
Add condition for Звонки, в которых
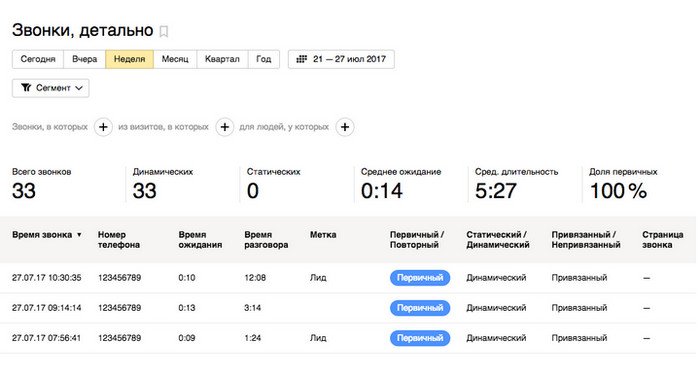pos(103,127)
